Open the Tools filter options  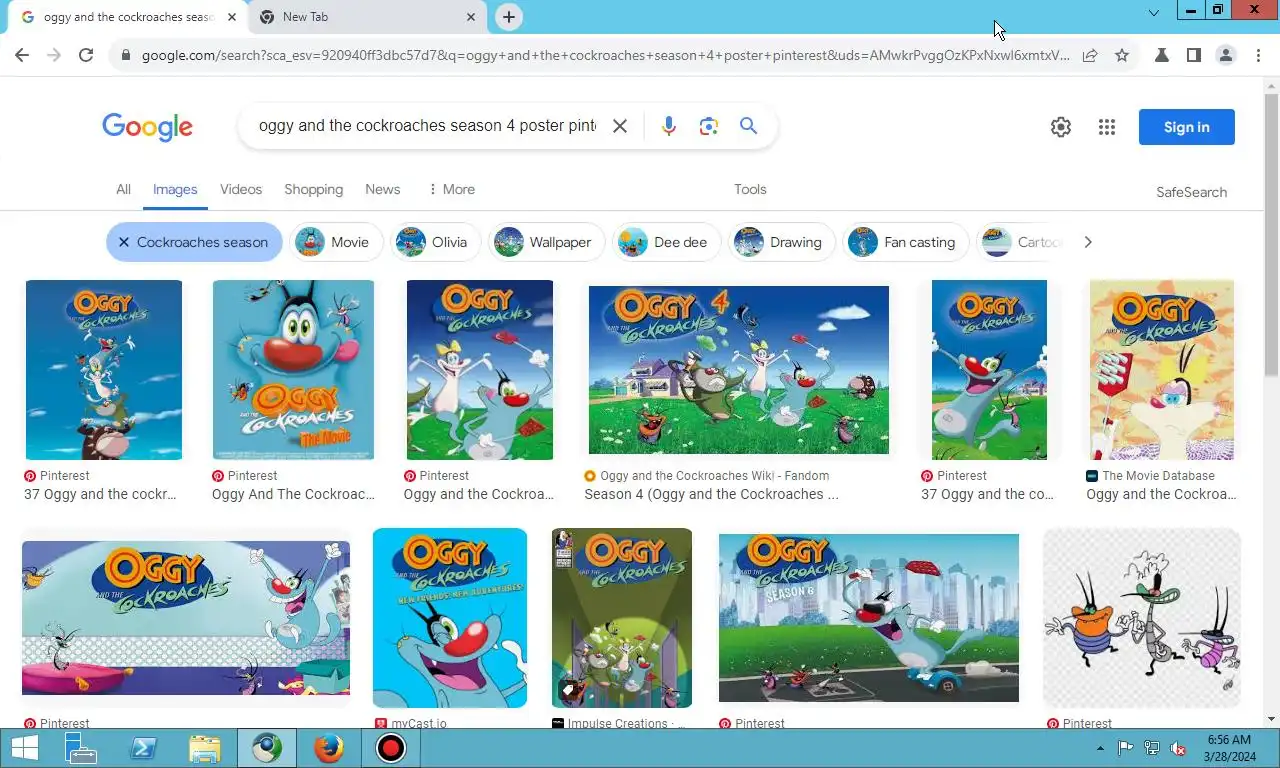tap(750, 189)
